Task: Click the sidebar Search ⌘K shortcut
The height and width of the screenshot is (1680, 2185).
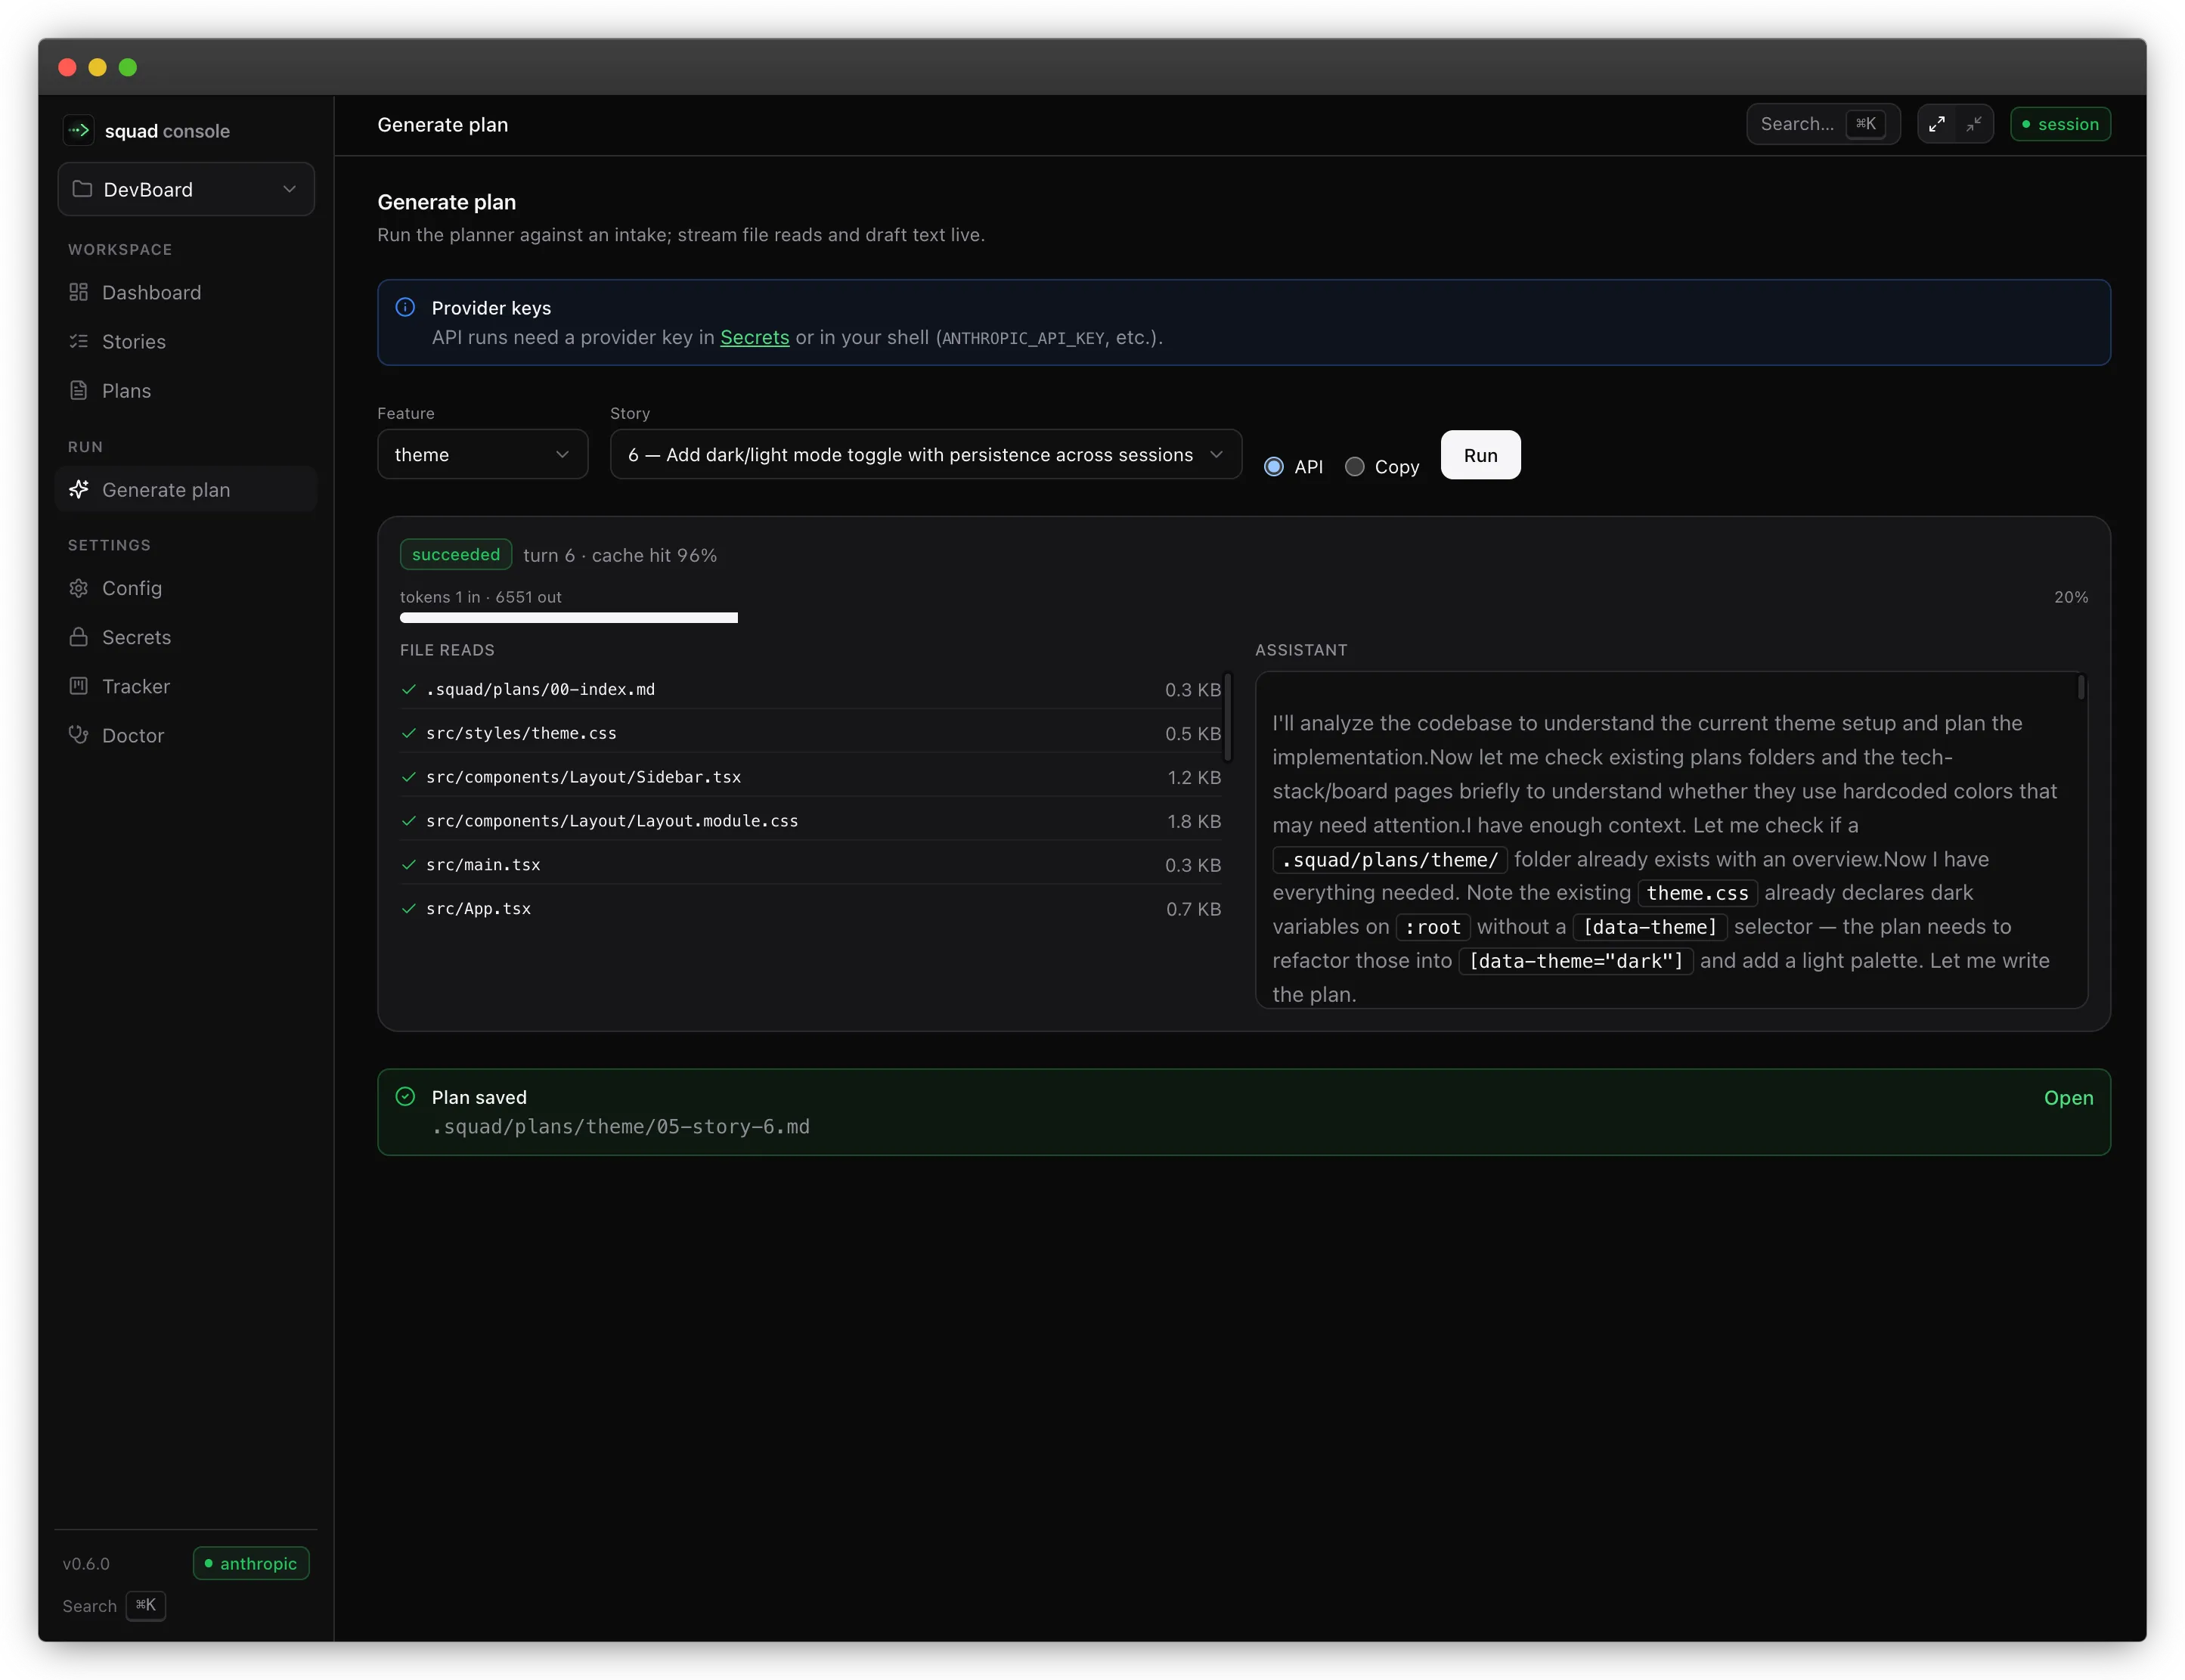Action: (x=113, y=1606)
